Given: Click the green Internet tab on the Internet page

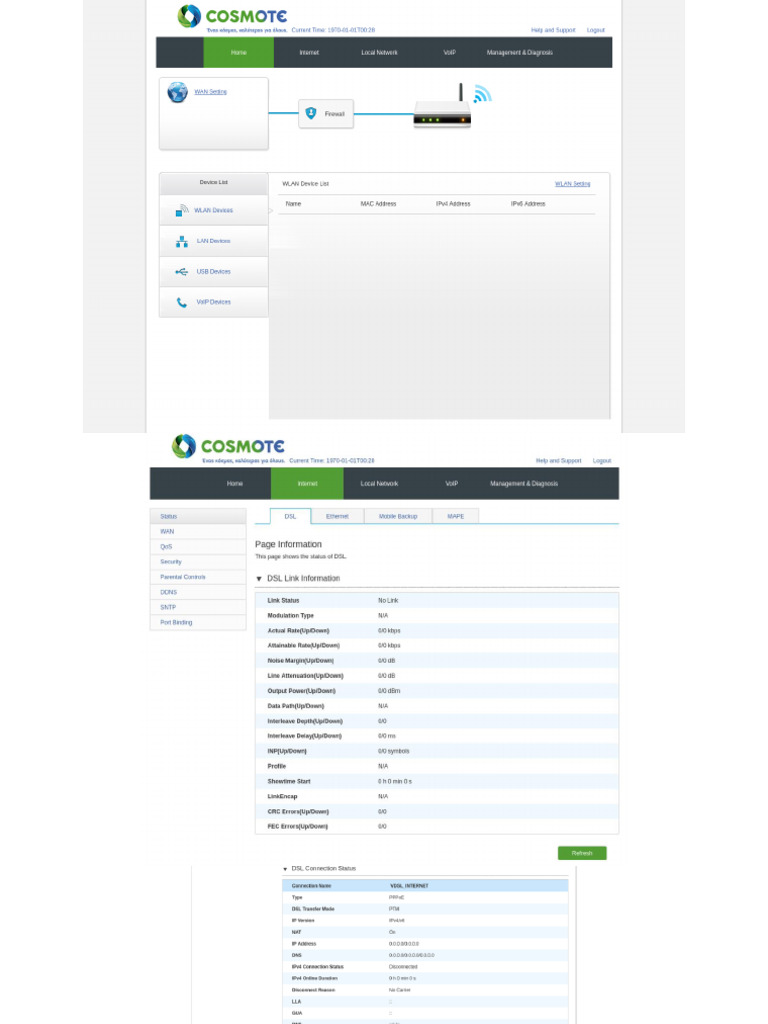Looking at the screenshot, I should 308,484.
